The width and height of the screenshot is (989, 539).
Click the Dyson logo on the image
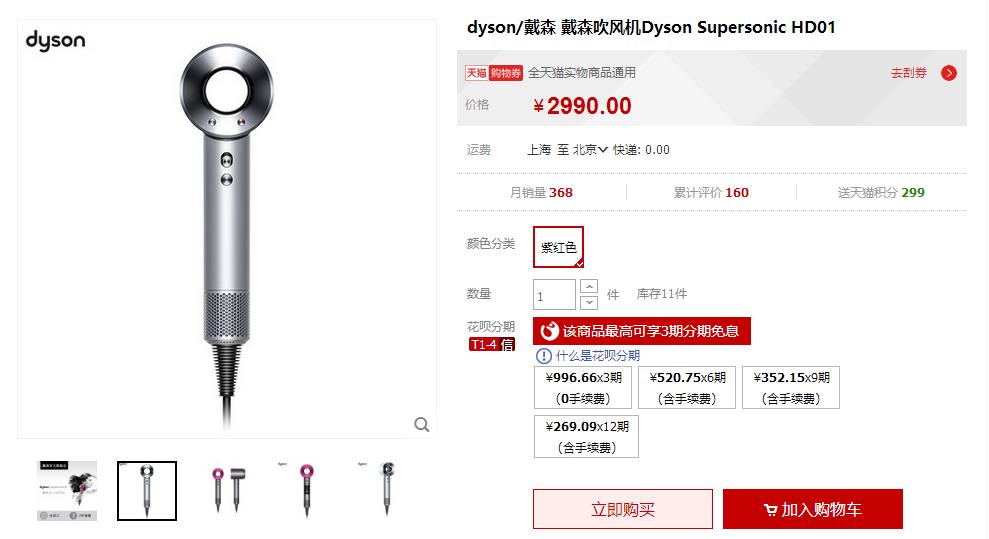click(56, 41)
